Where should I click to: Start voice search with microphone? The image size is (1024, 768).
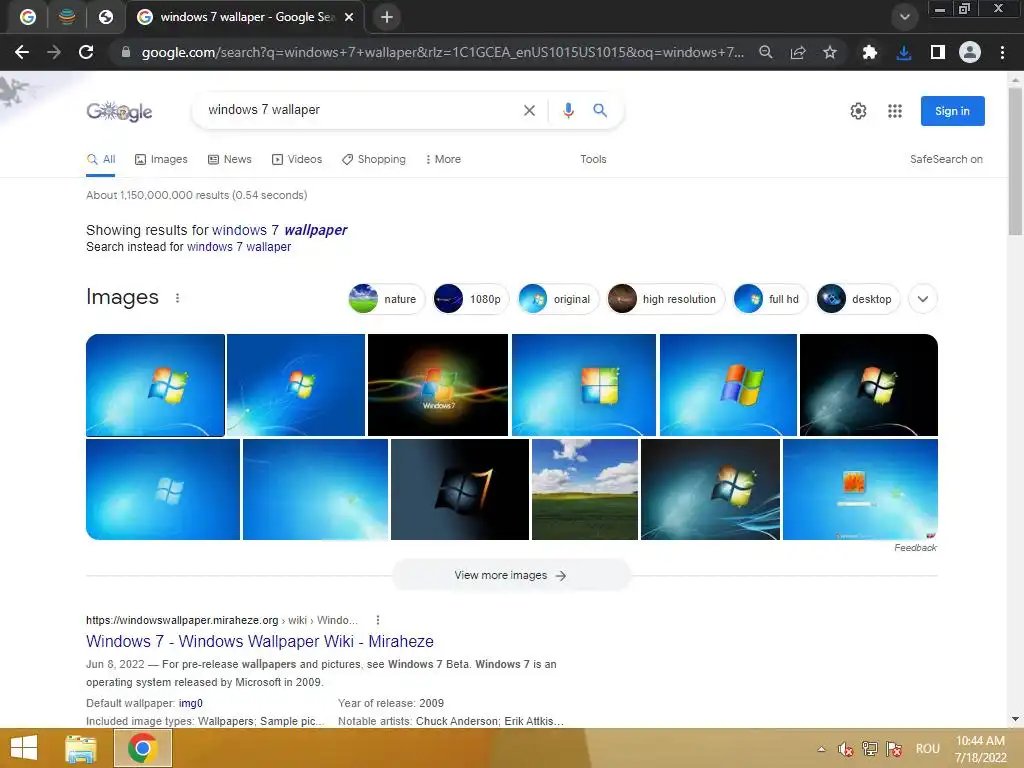pyautogui.click(x=568, y=110)
